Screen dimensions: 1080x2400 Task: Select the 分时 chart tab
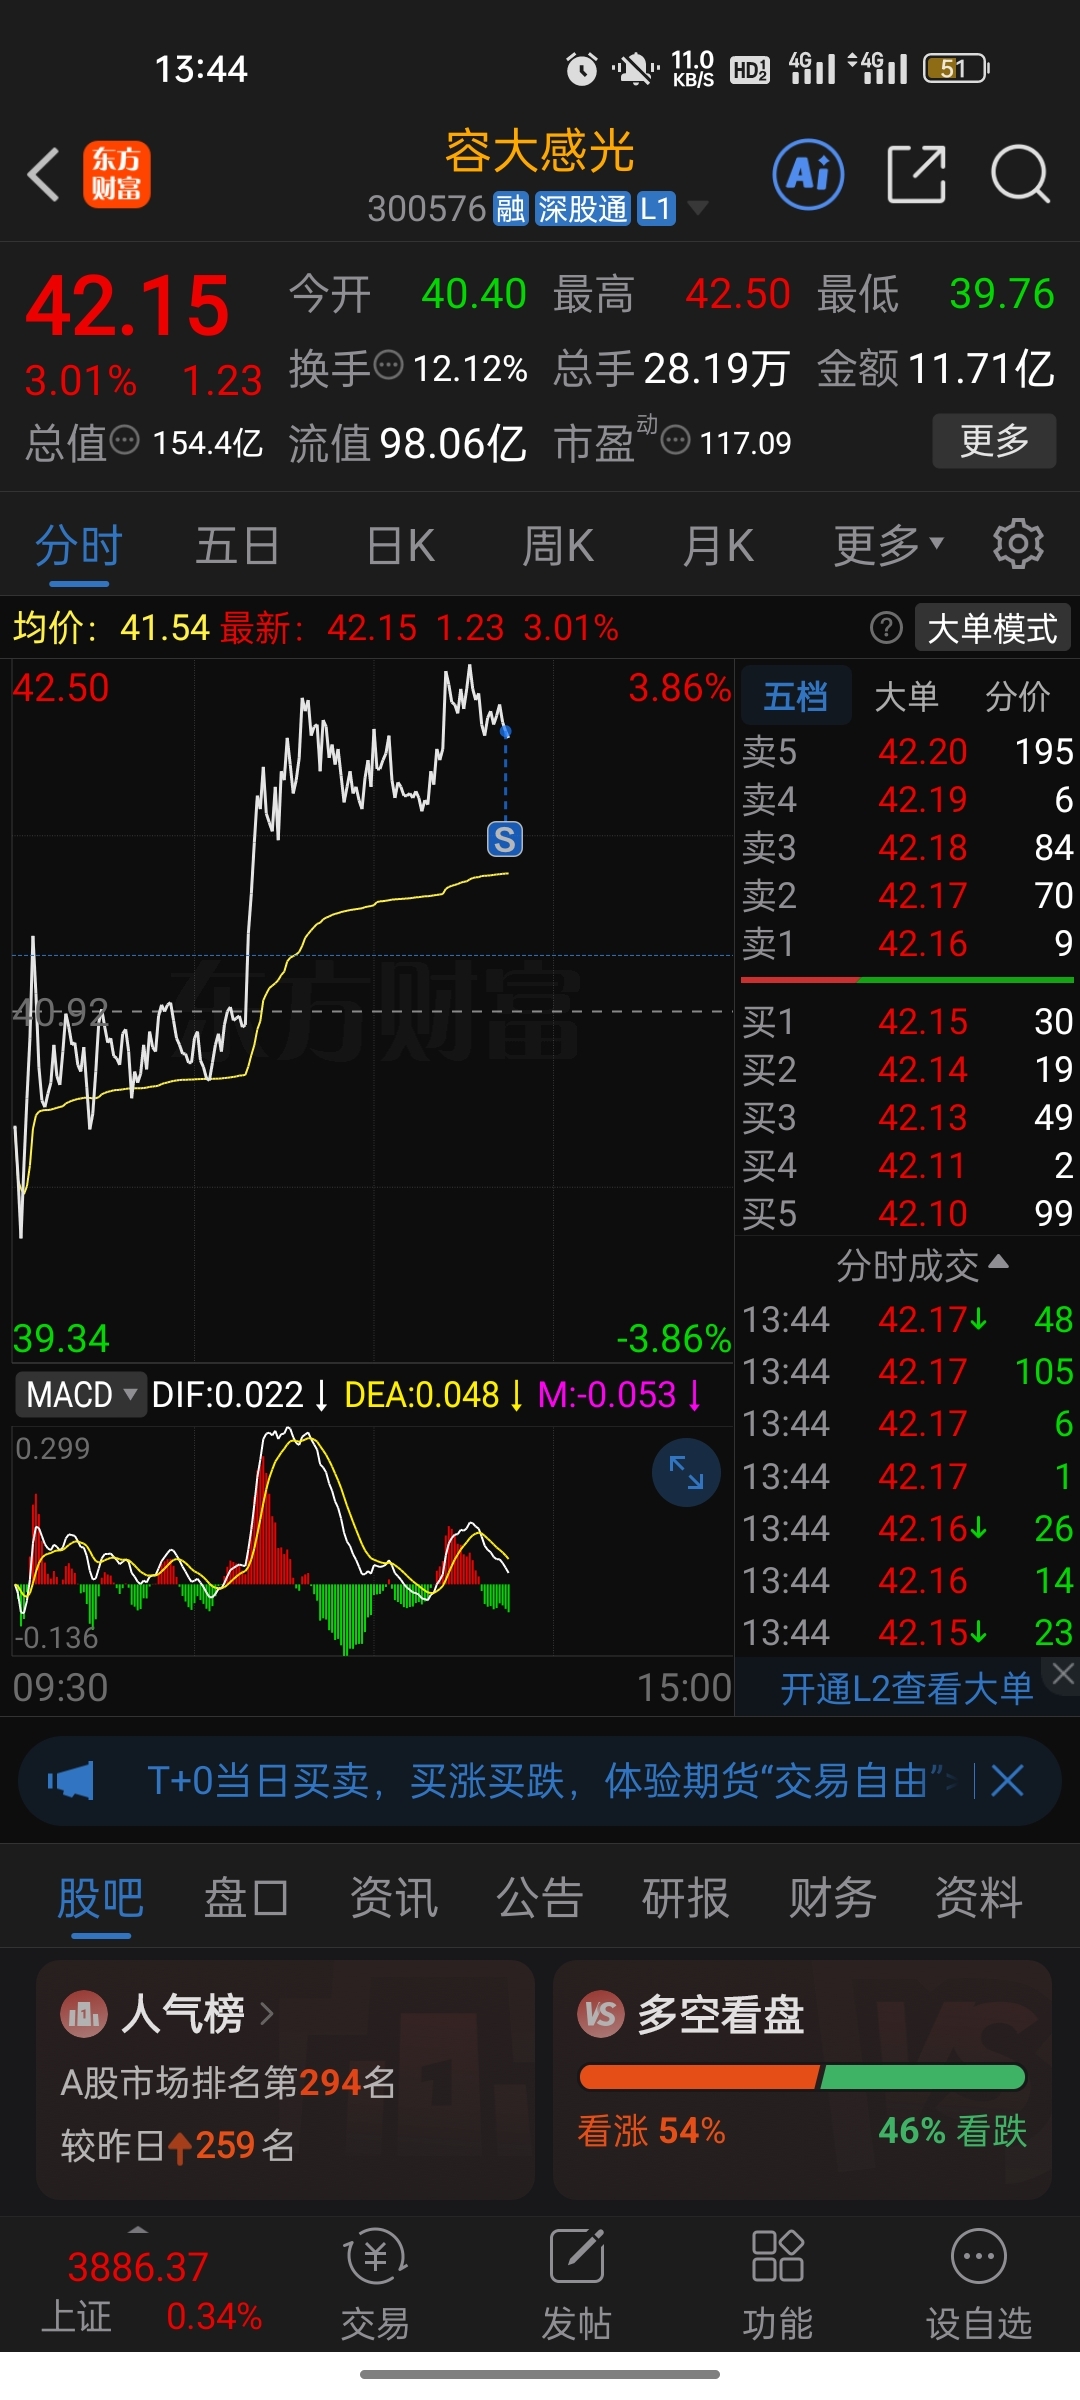[x=79, y=545]
